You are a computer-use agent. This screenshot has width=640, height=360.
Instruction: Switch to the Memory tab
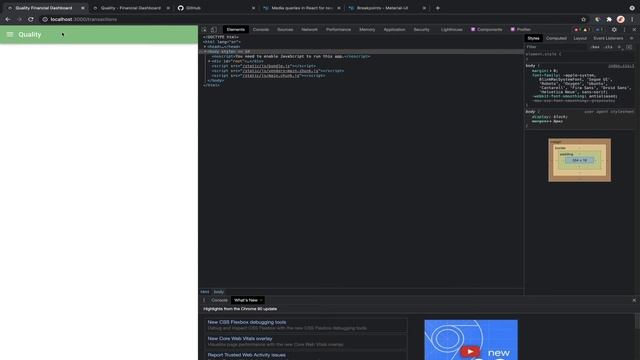[367, 29]
